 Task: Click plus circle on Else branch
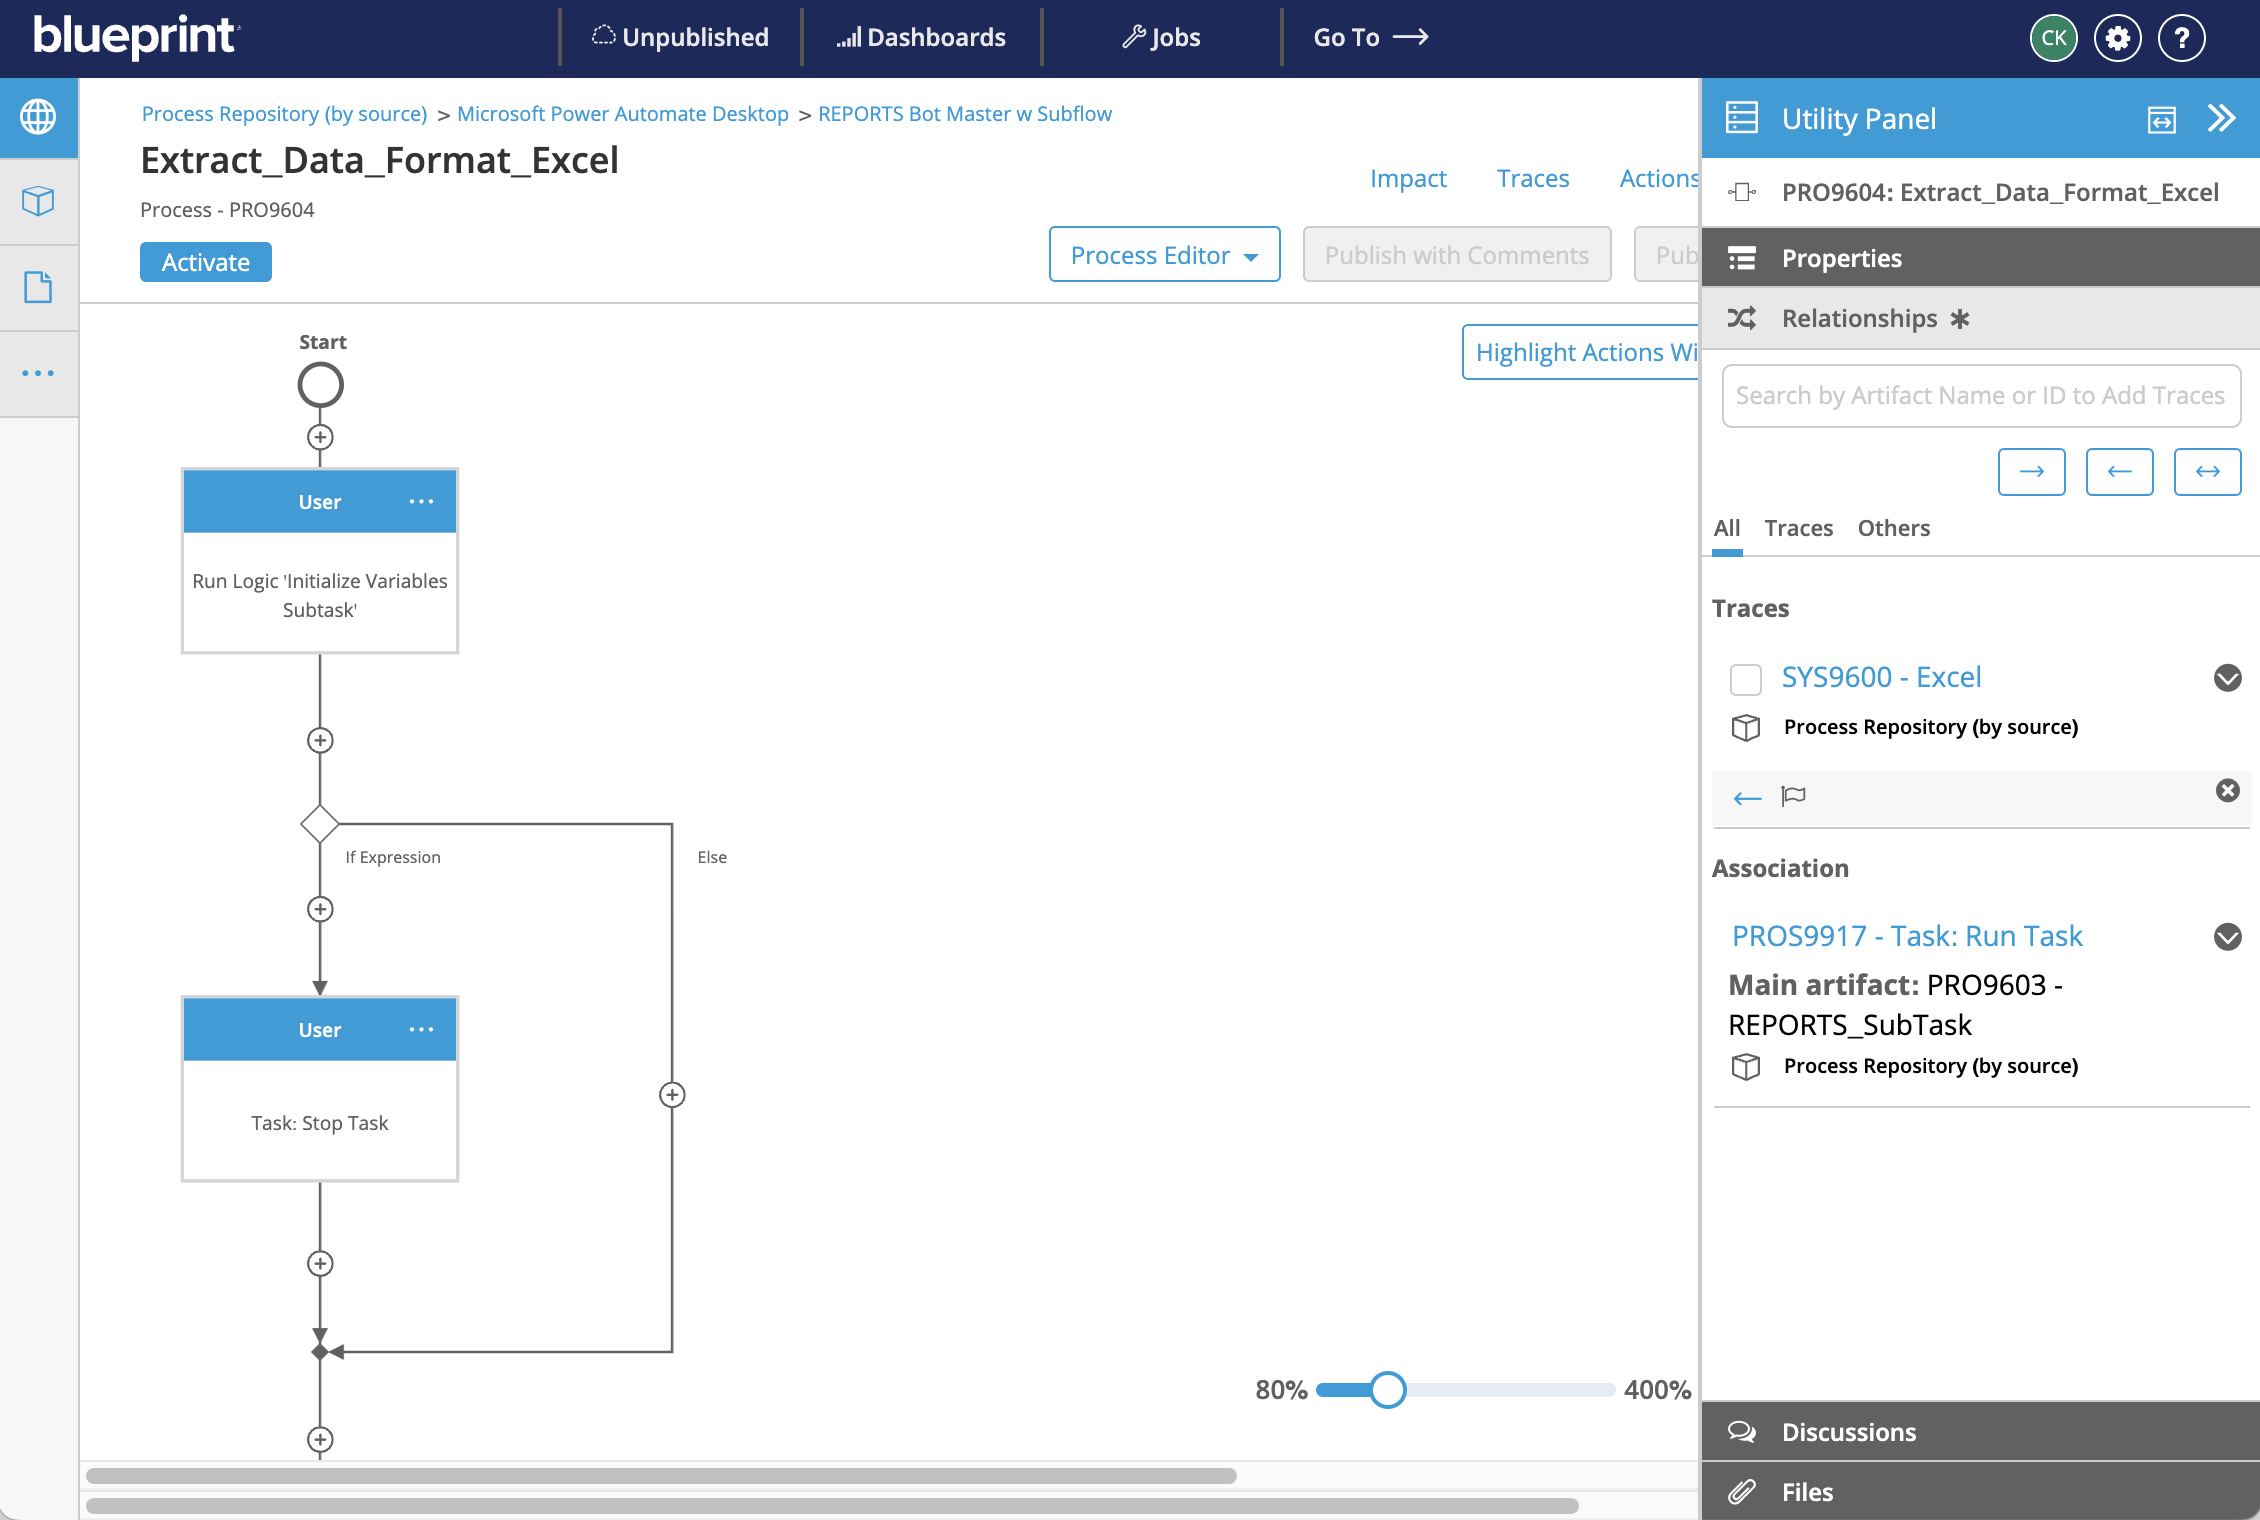click(x=672, y=1095)
